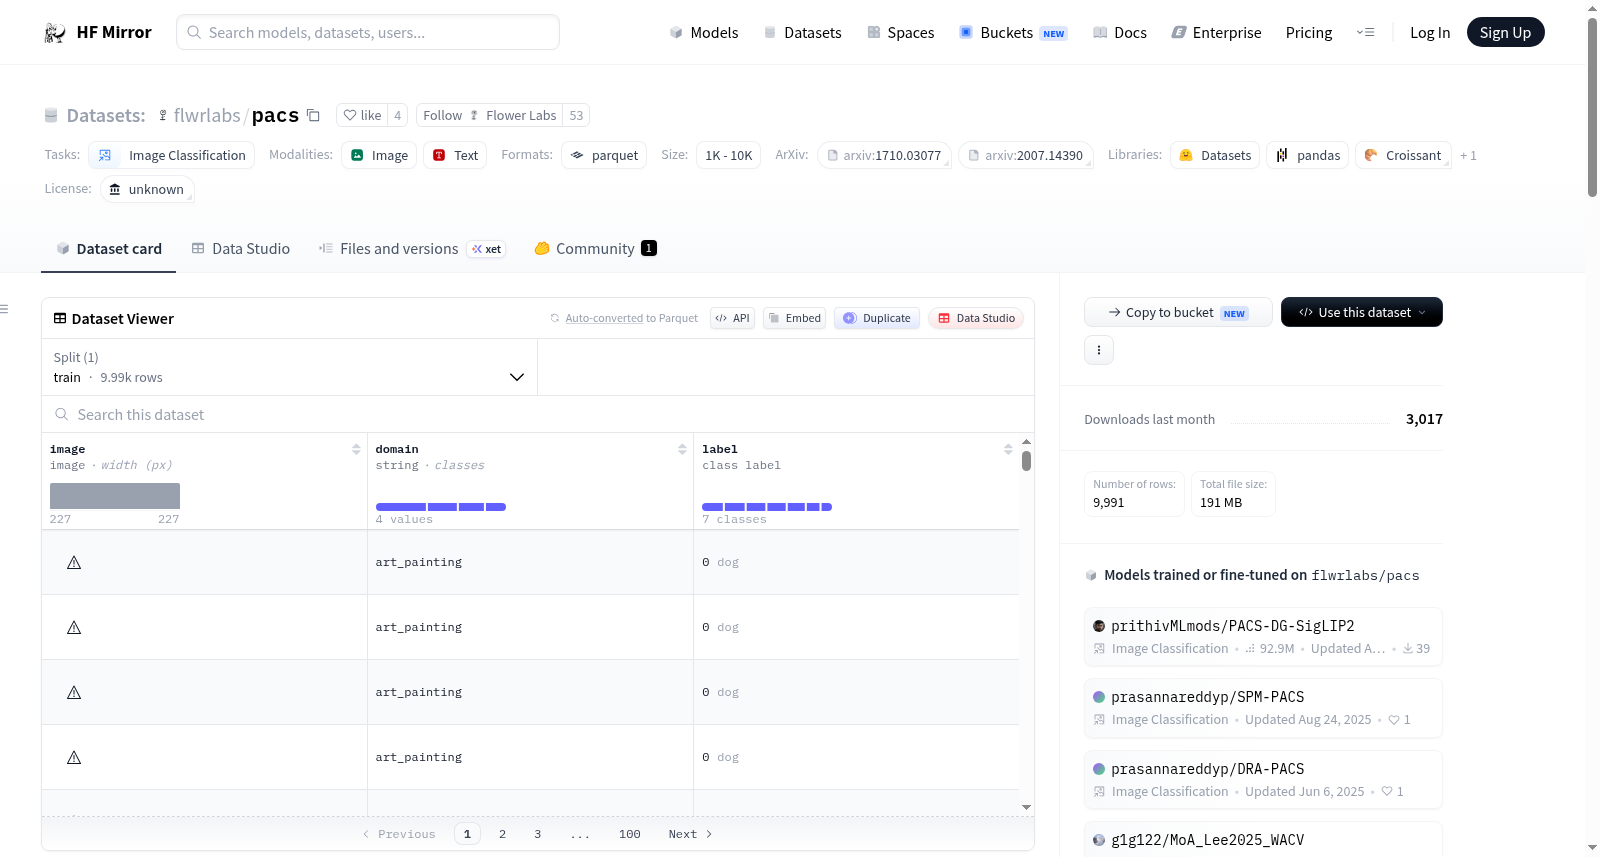
Task: Open Enterprise in top navigation
Action: [1217, 32]
